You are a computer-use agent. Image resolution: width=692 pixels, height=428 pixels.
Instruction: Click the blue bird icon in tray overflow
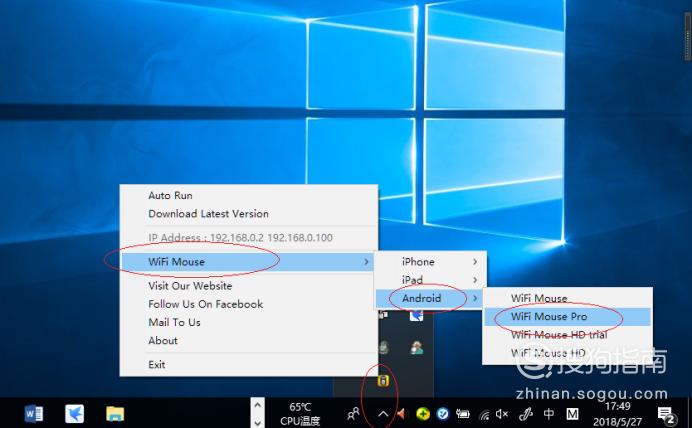416,315
